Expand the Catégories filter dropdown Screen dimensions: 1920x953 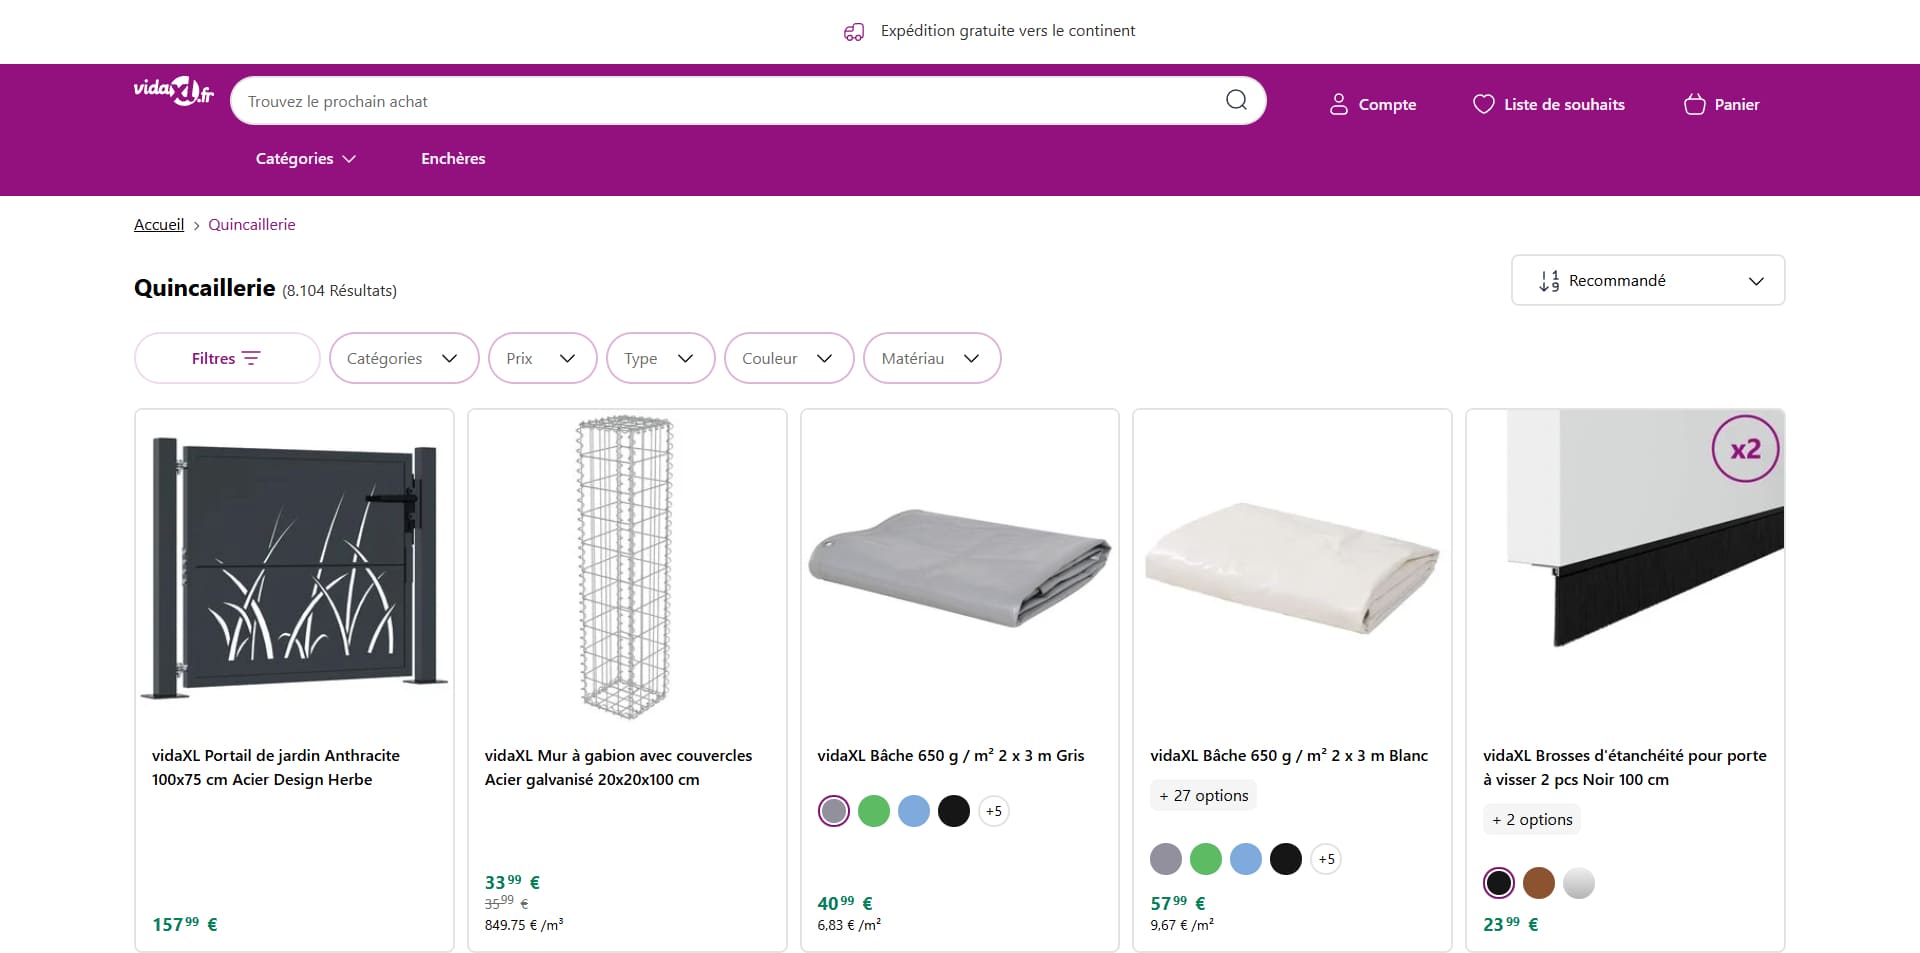[404, 358]
